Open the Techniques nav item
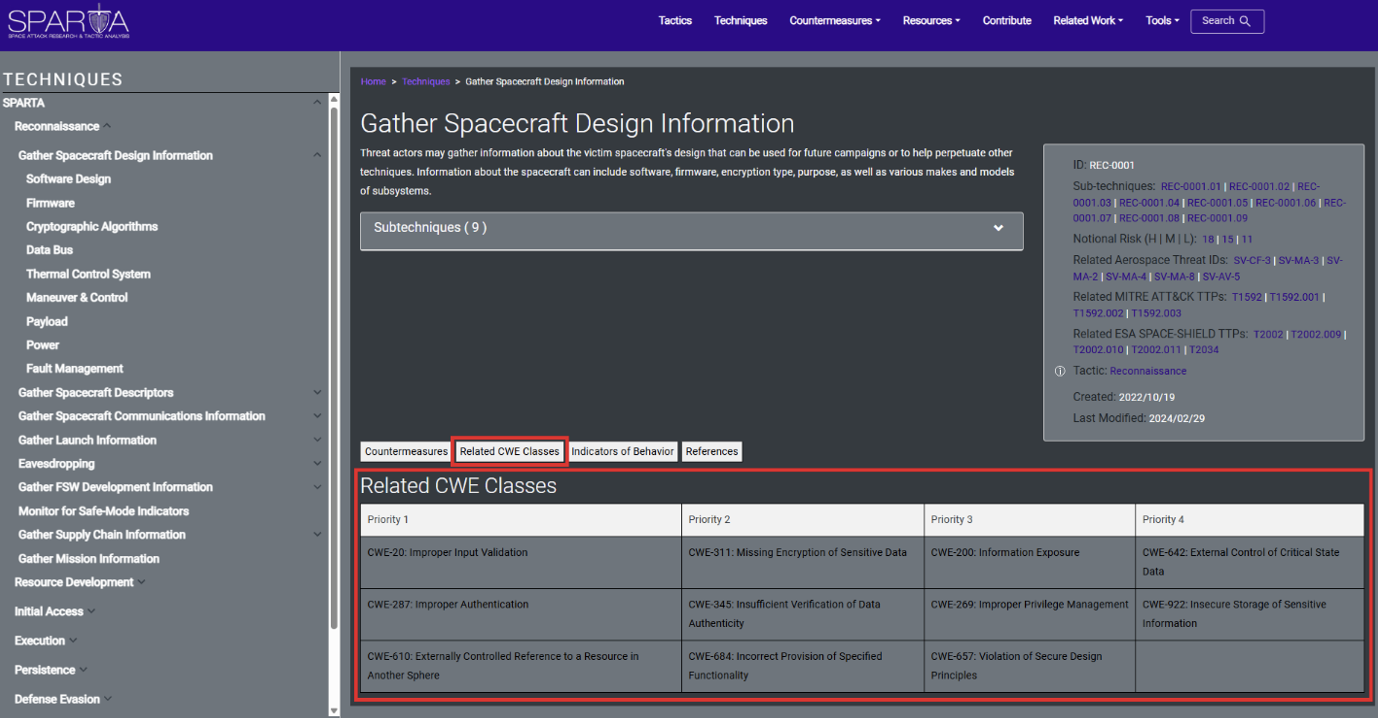Image resolution: width=1378 pixels, height=718 pixels. pos(741,21)
